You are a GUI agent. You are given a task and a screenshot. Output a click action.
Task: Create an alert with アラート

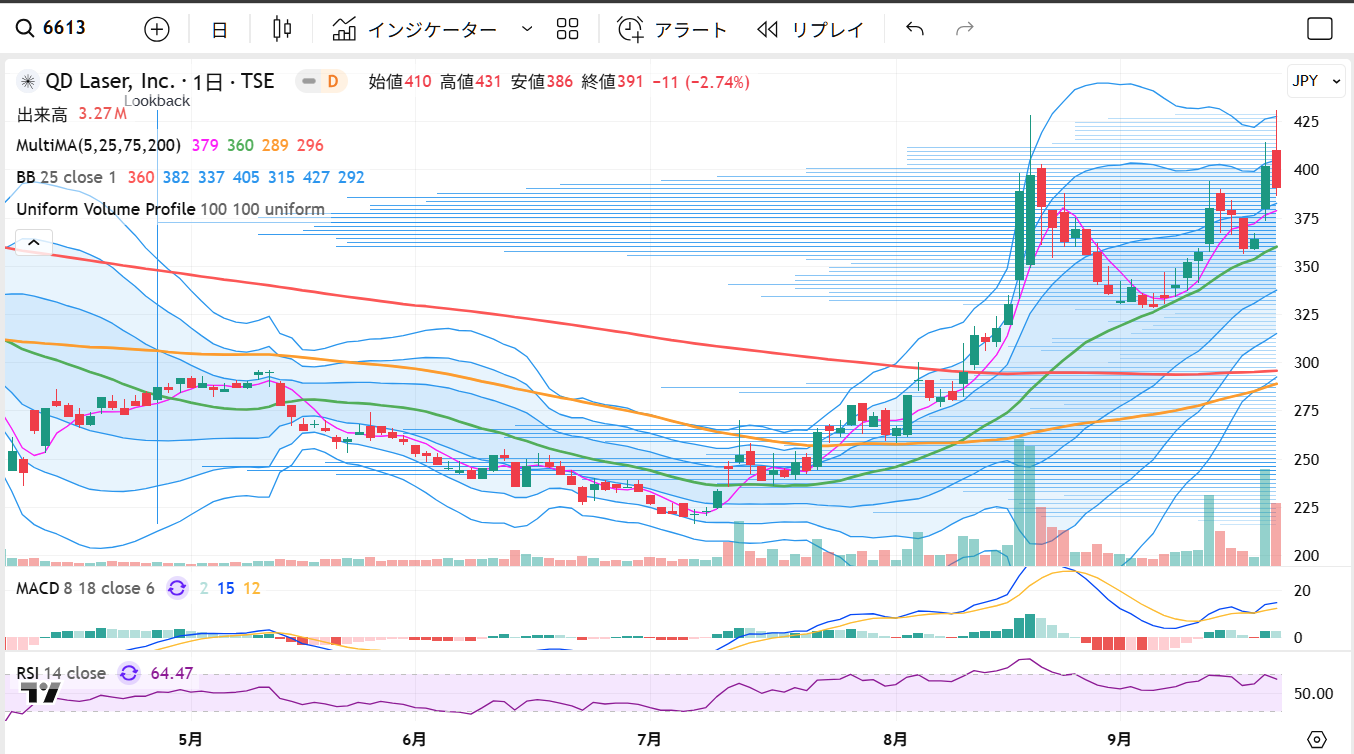pyautogui.click(x=672, y=30)
